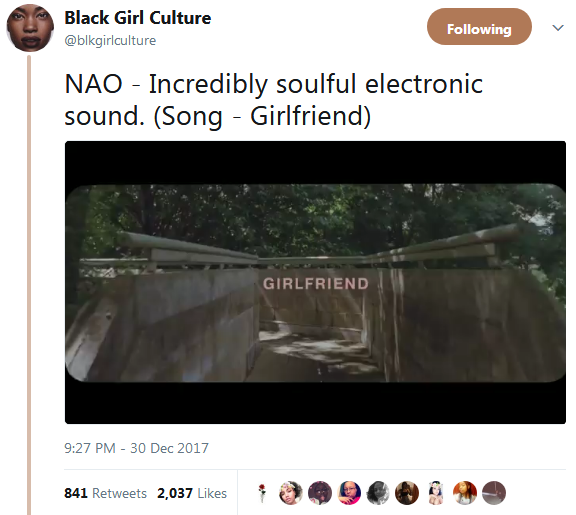The height and width of the screenshot is (515, 576).
Task: Toggle the Following button to unfollow
Action: (x=479, y=27)
